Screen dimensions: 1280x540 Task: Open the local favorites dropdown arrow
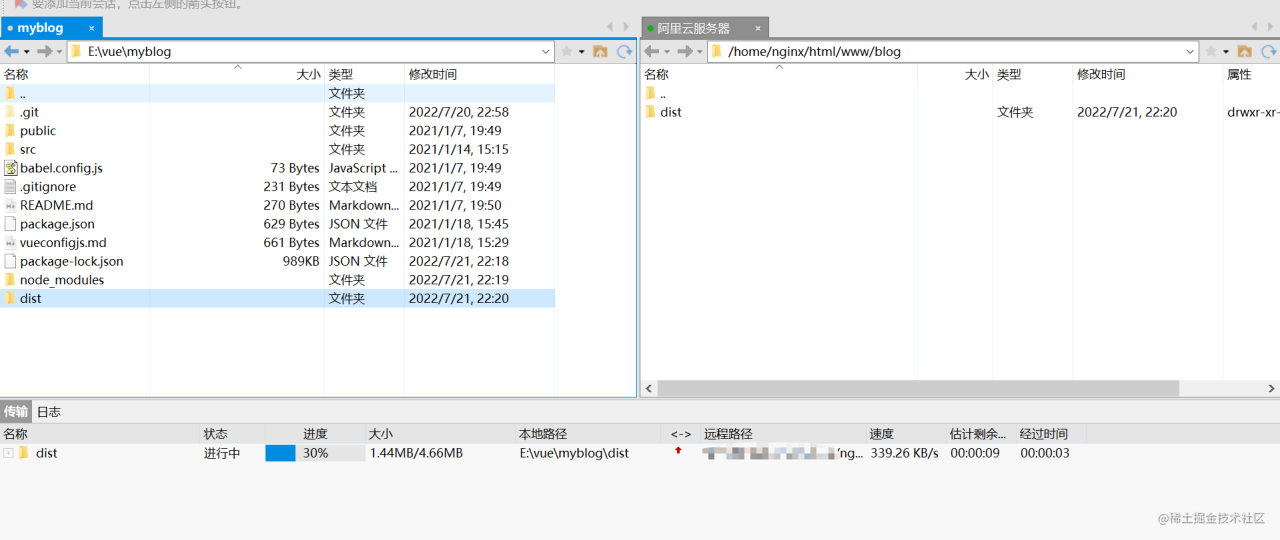581,52
